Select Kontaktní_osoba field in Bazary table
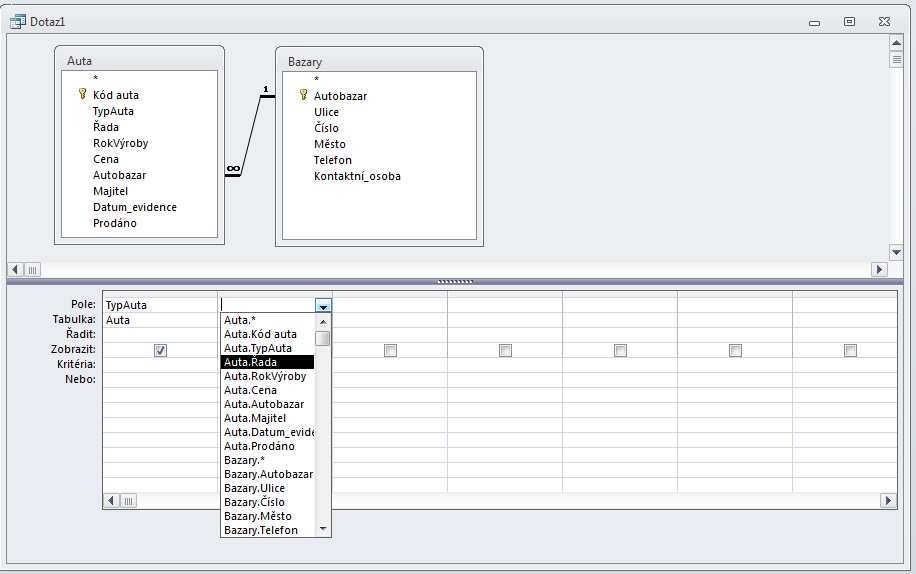 point(357,176)
